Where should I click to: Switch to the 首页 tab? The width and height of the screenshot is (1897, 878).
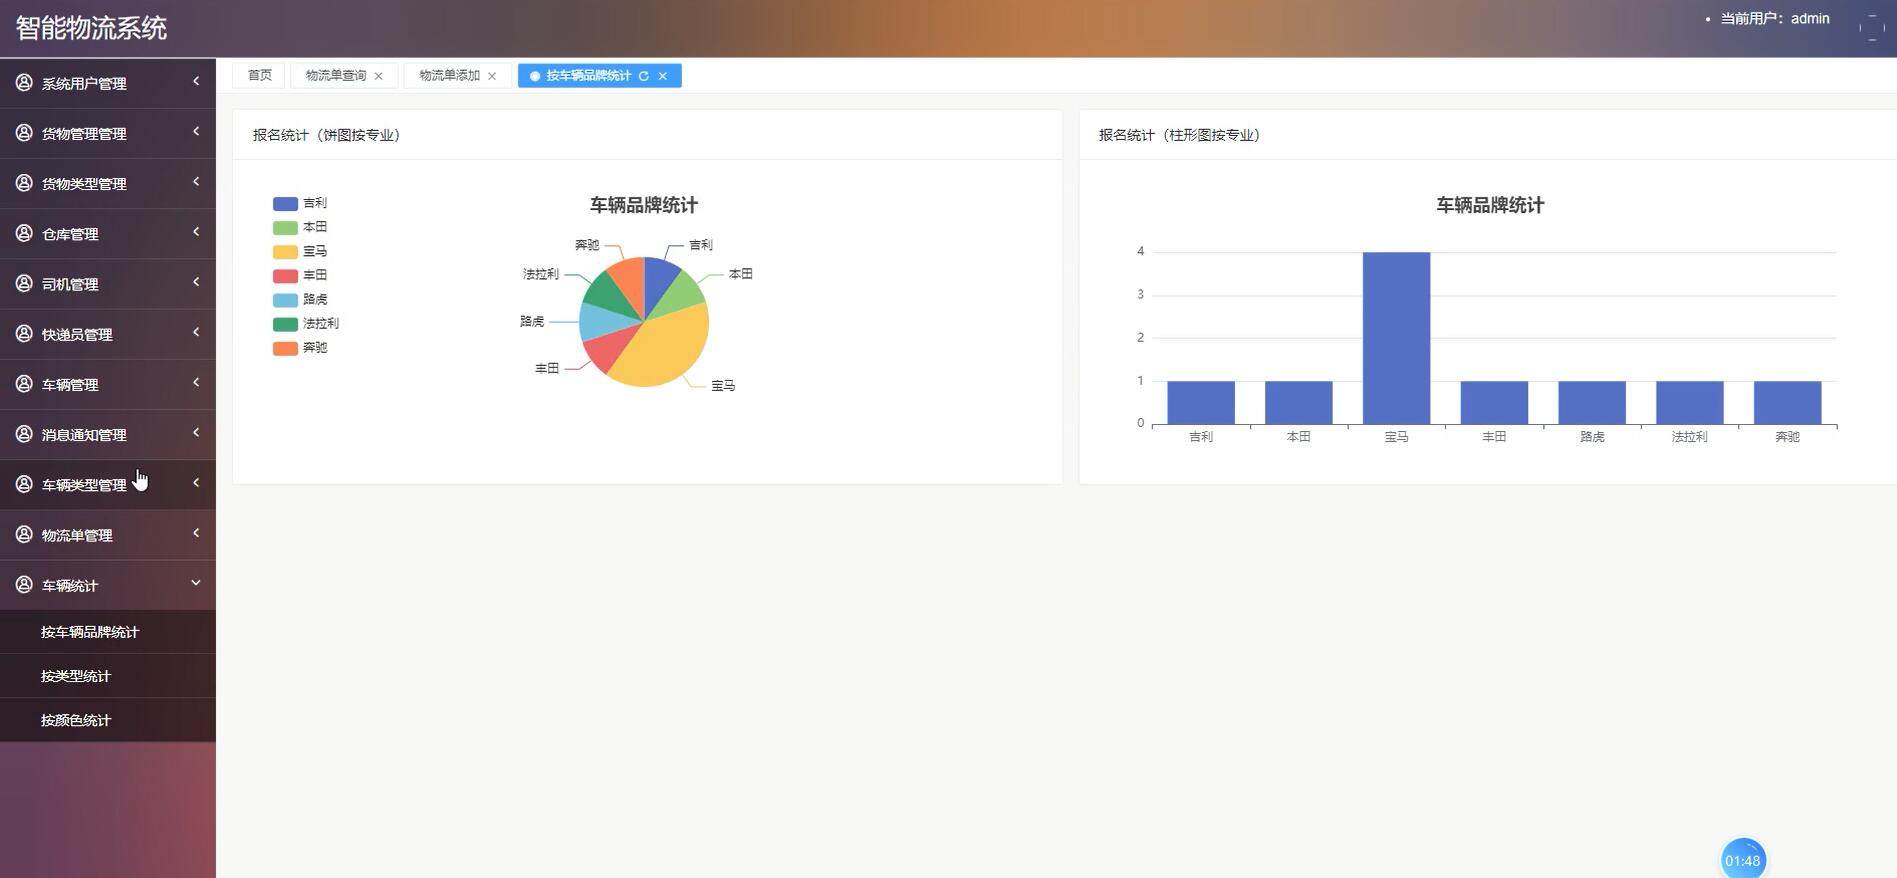[x=259, y=76]
